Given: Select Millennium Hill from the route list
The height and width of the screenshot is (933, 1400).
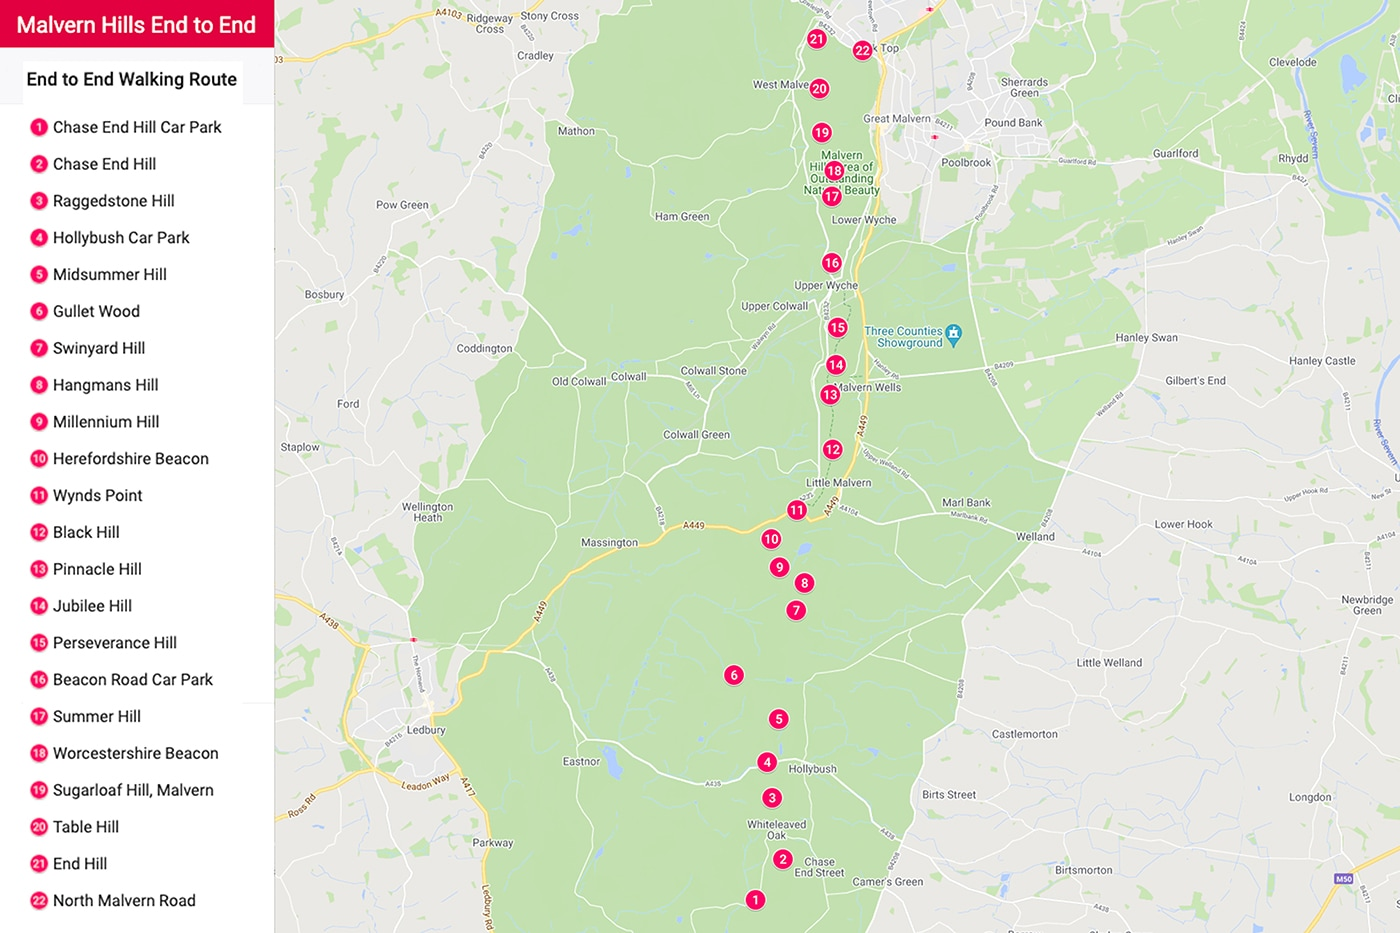Looking at the screenshot, I should pyautogui.click(x=106, y=421).
